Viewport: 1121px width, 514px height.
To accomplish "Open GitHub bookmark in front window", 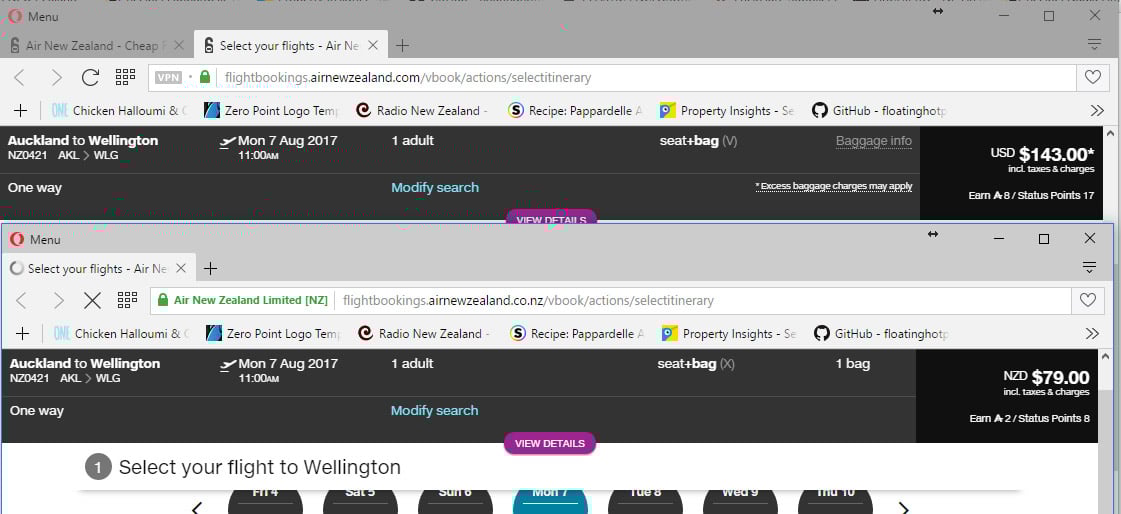I will [x=882, y=334].
